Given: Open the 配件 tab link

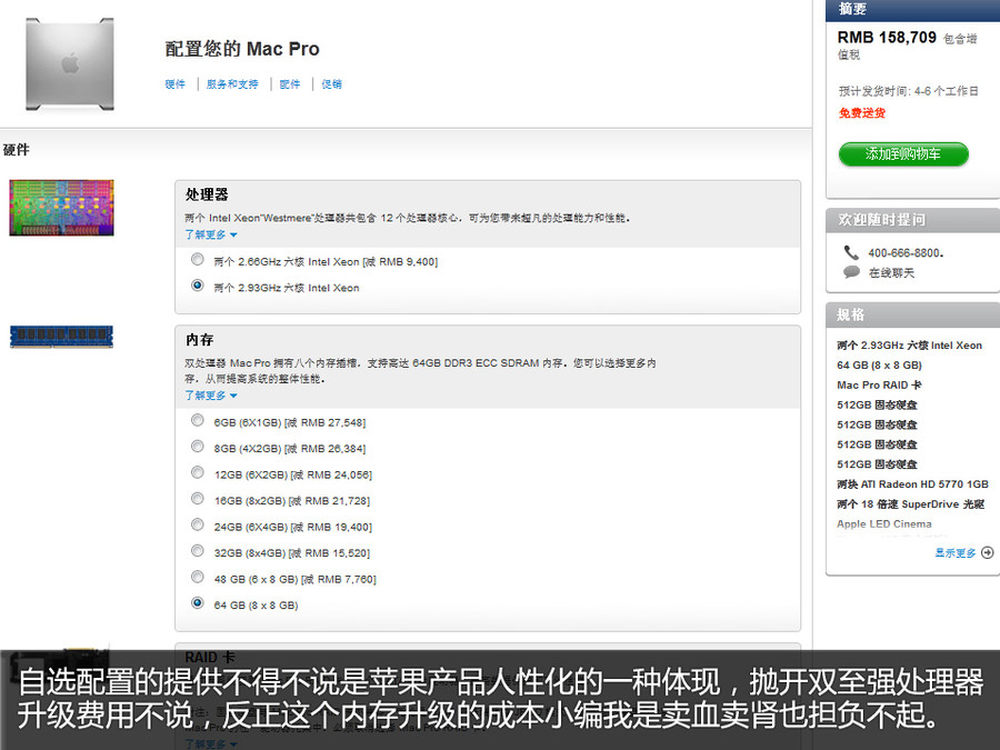Looking at the screenshot, I should coord(290,84).
